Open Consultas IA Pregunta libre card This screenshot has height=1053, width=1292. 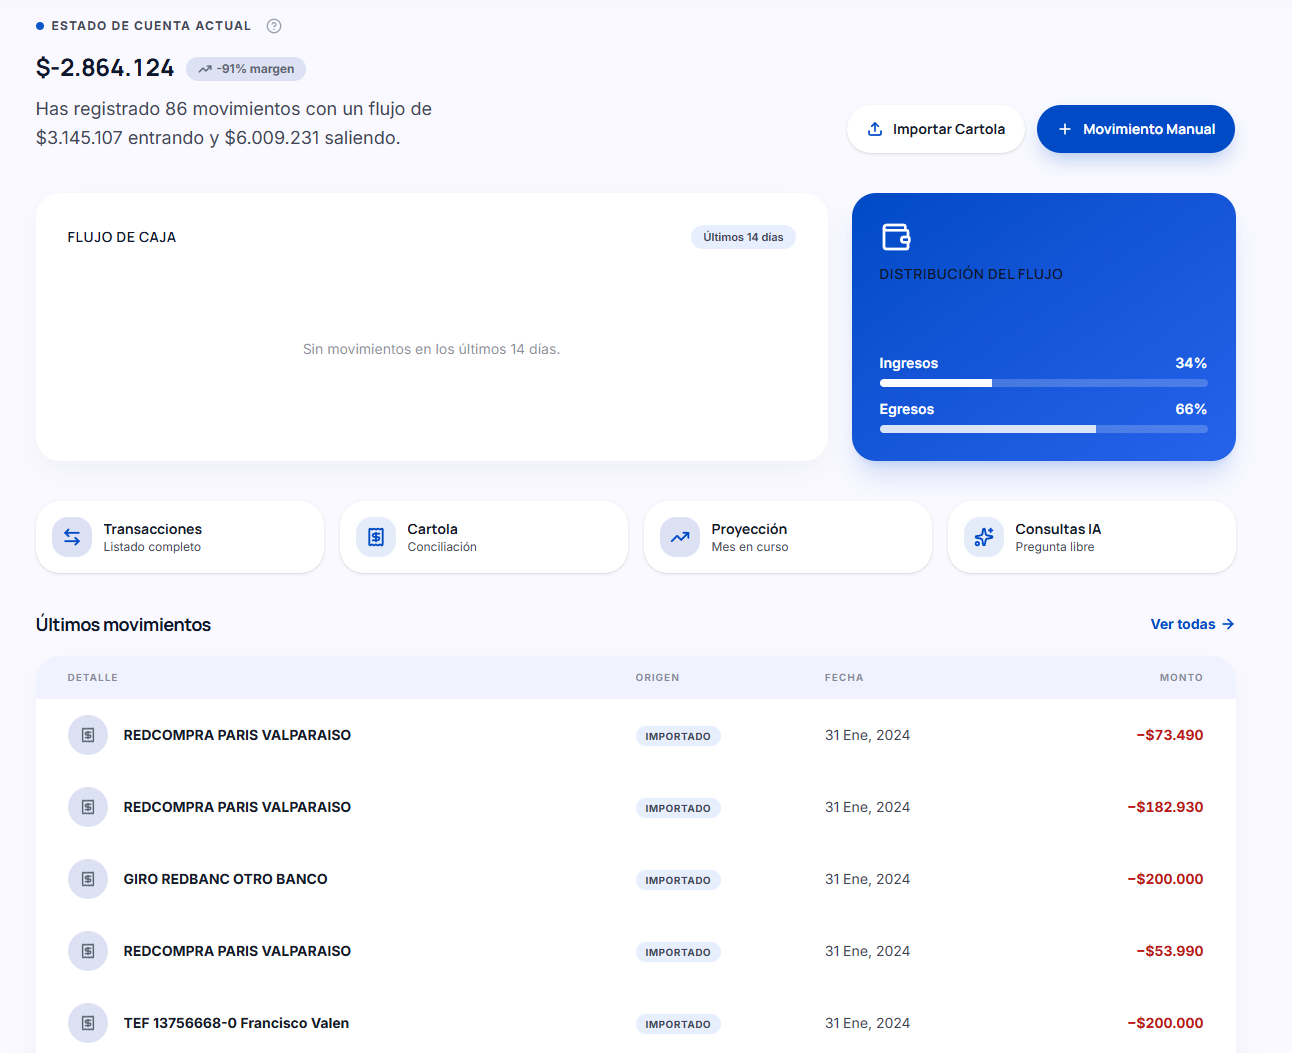[x=1092, y=537]
